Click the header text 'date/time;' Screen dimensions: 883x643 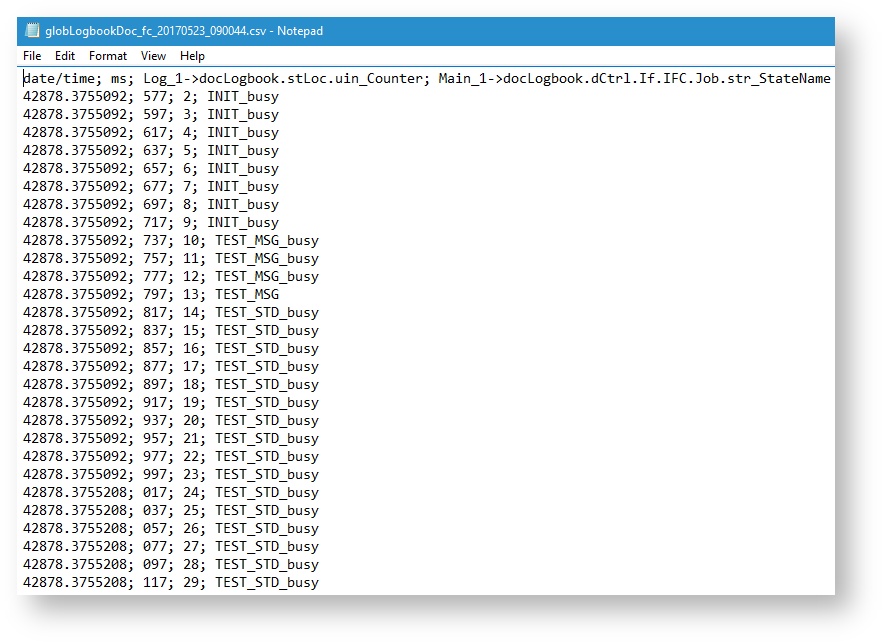[x=63, y=78]
